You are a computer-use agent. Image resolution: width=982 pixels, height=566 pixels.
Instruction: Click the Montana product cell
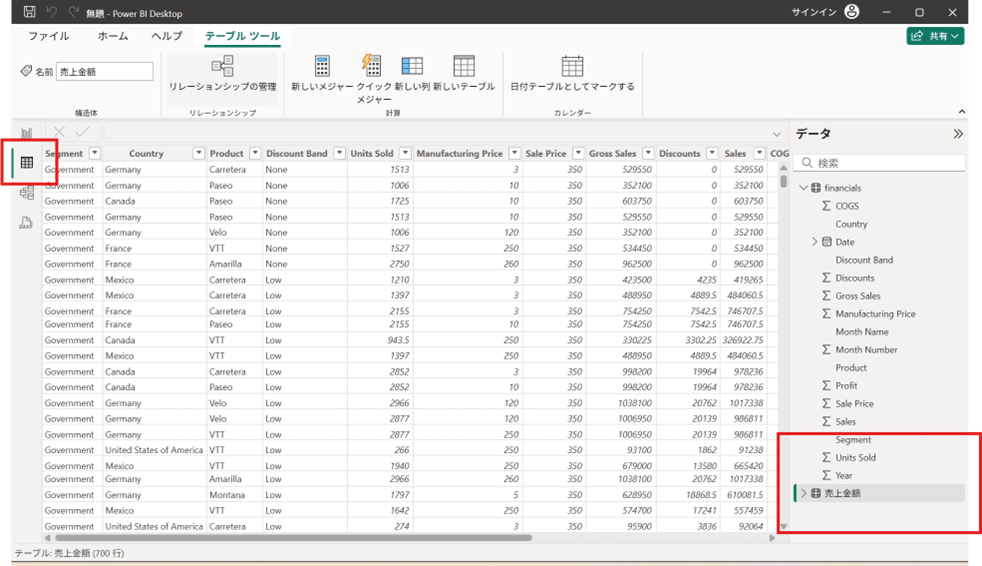235,495
